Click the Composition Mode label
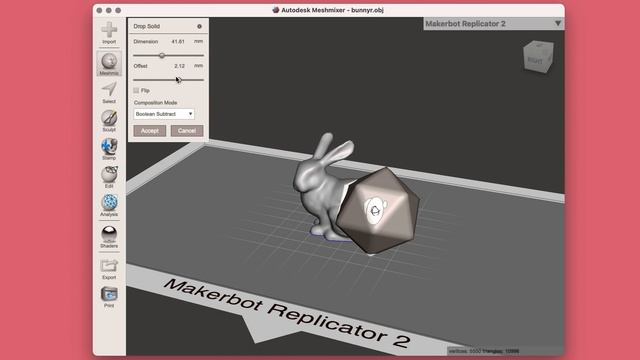Viewport: 640px width, 360px height. coord(155,102)
